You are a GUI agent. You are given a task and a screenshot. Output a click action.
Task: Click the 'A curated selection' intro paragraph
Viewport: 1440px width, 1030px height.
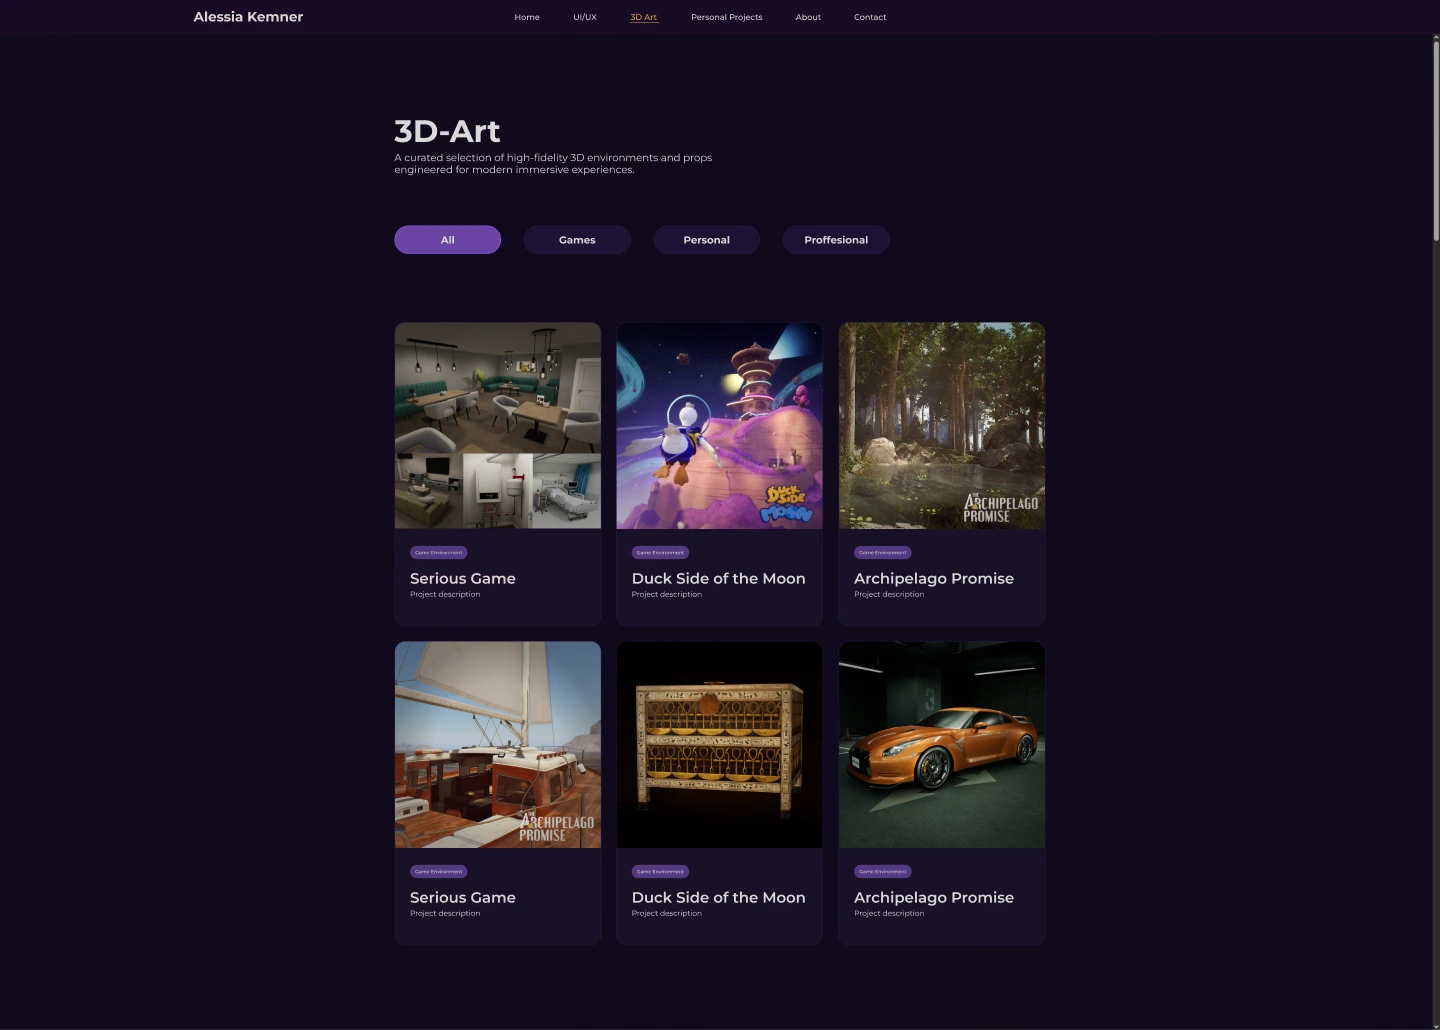pos(553,163)
